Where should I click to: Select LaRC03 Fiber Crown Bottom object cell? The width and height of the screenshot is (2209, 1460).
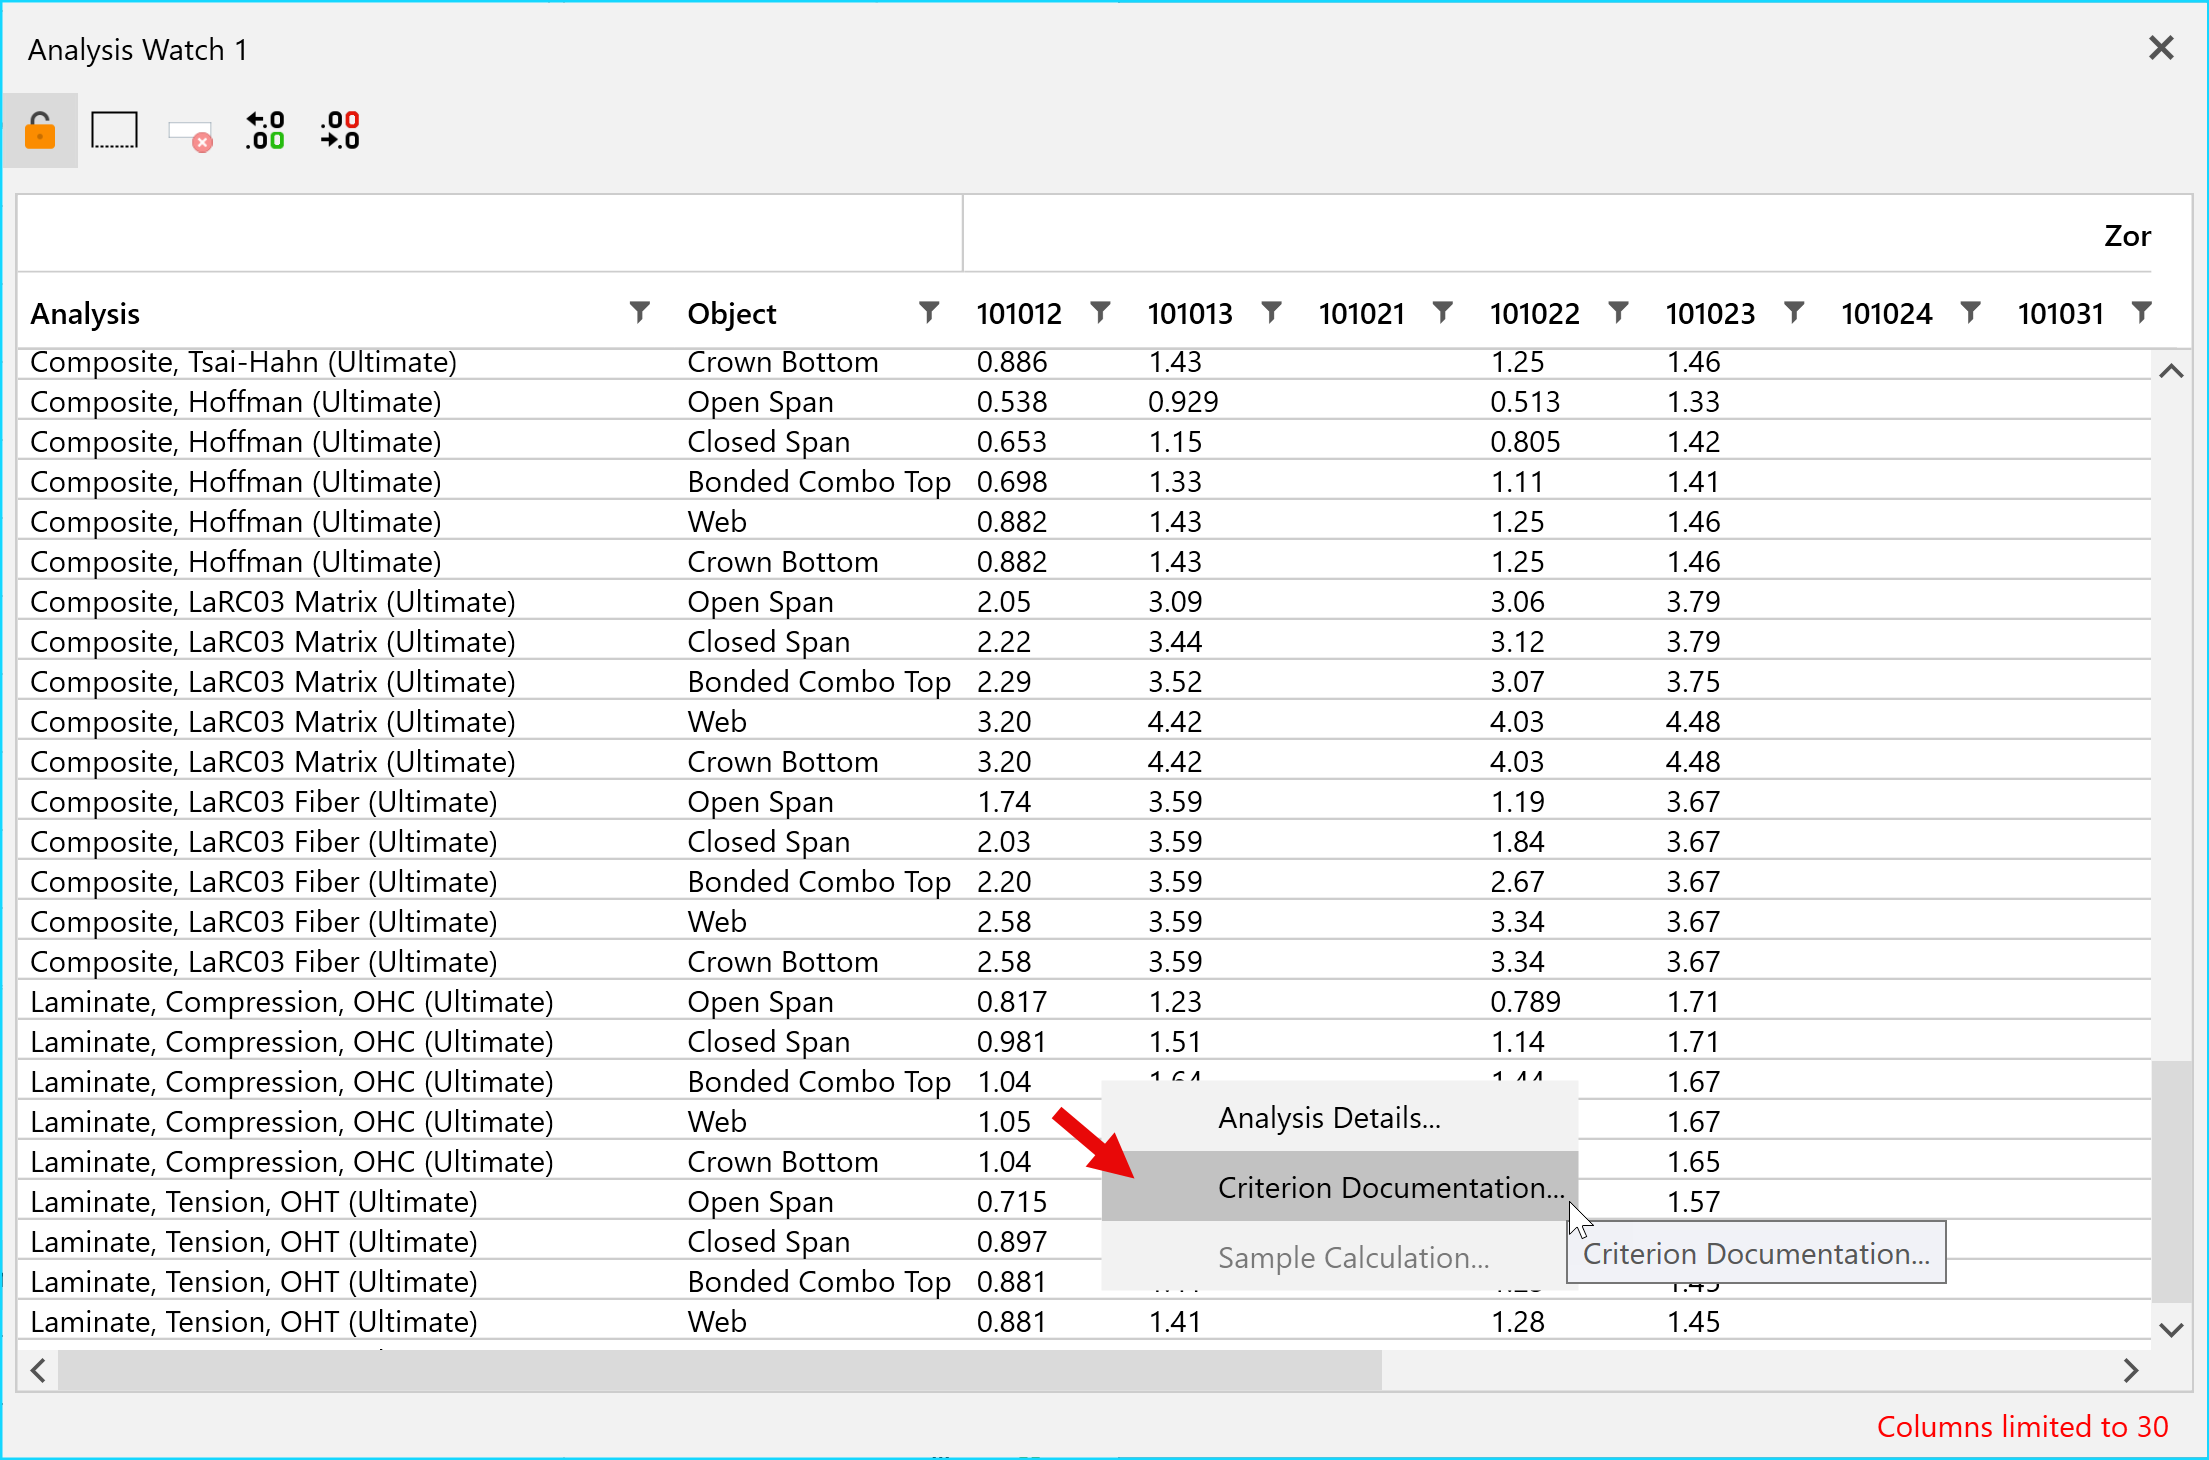(x=782, y=961)
